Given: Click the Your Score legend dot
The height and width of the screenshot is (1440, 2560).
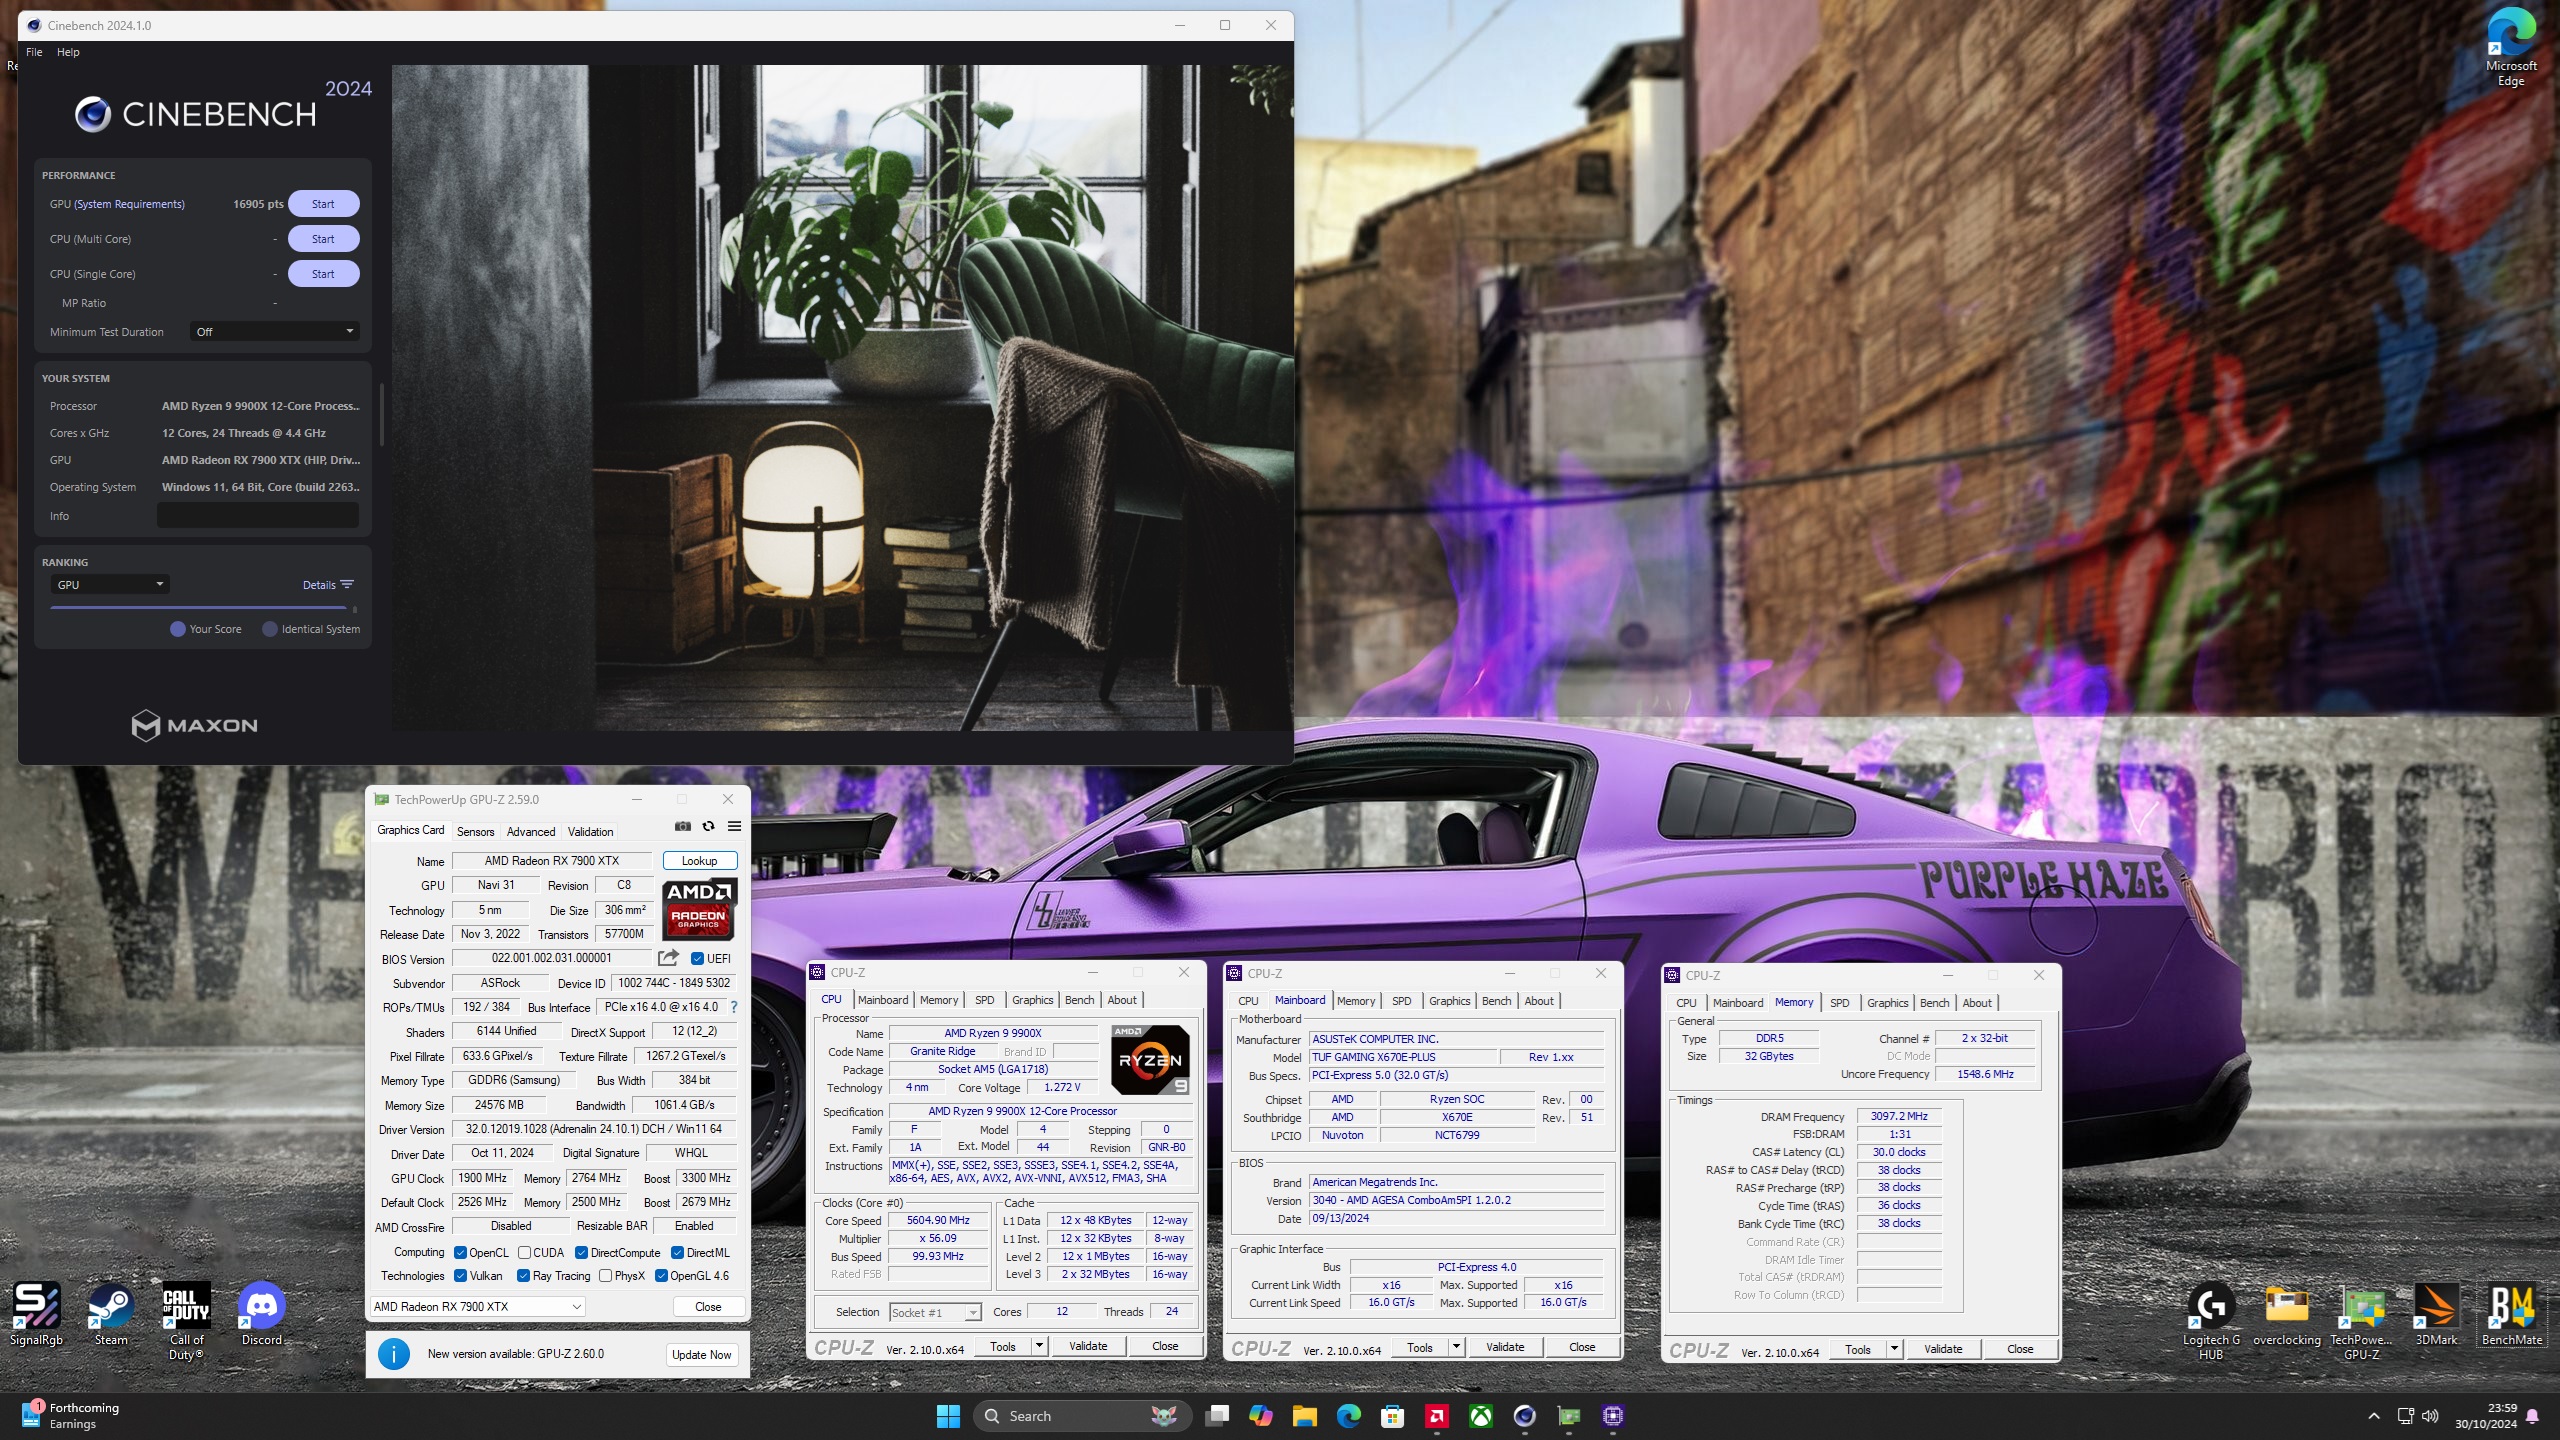Looking at the screenshot, I should pyautogui.click(x=178, y=629).
